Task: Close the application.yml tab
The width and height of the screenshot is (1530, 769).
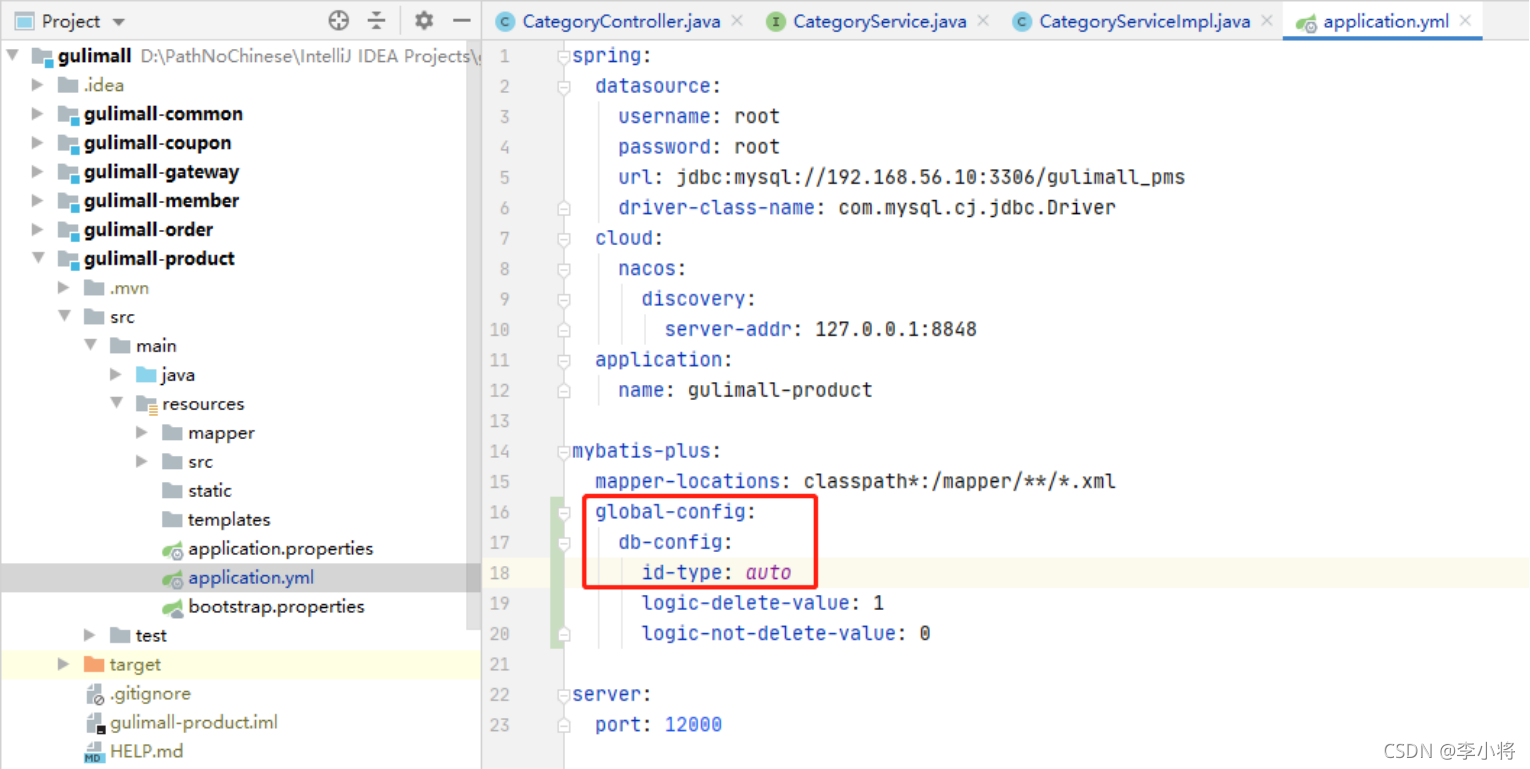Action: coord(1465,20)
